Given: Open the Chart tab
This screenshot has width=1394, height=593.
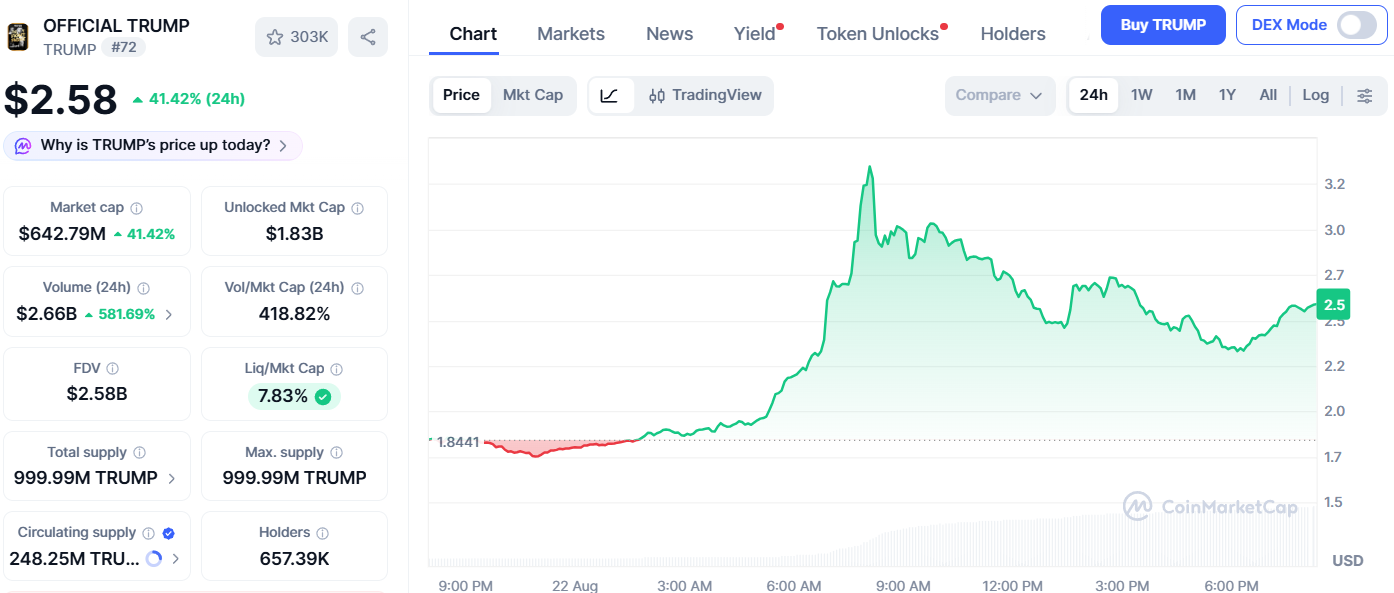Looking at the screenshot, I should (474, 34).
